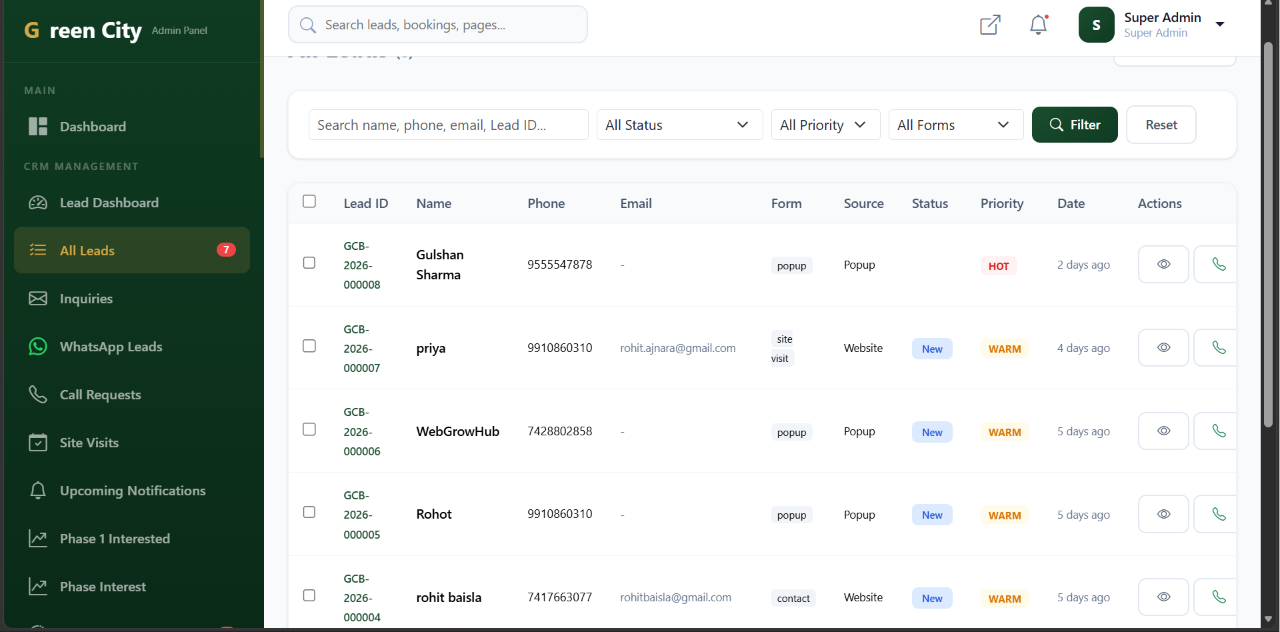This screenshot has height=632, width=1280.
Task: Click the Call Requests phone icon
Action: tap(38, 394)
